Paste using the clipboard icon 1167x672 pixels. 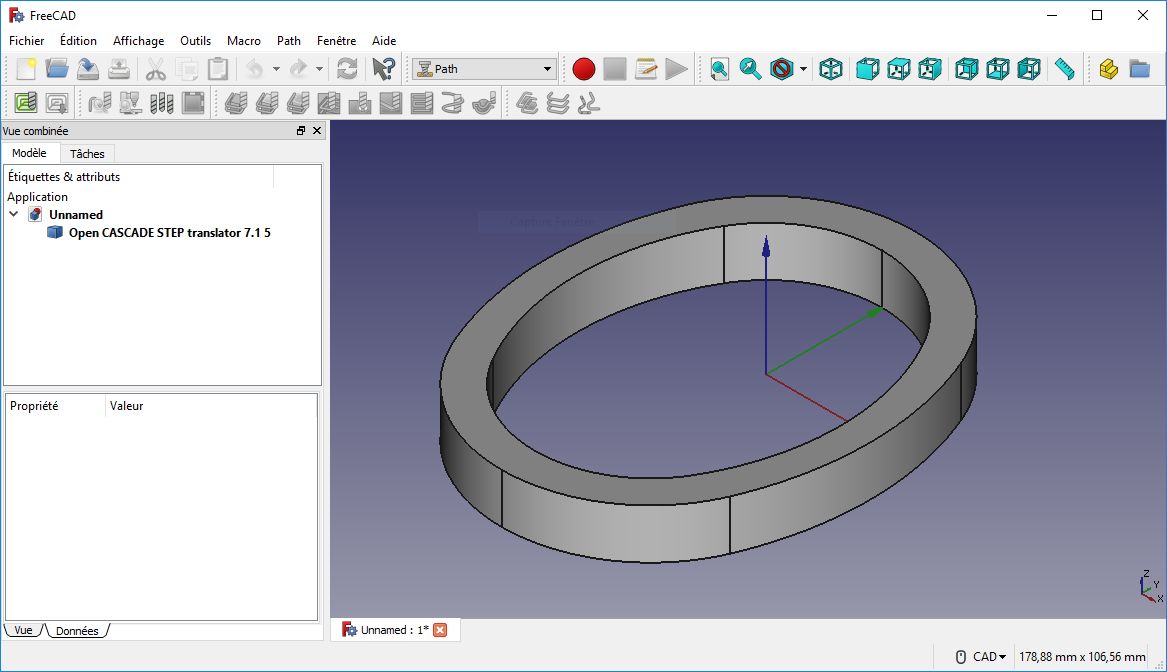[218, 69]
